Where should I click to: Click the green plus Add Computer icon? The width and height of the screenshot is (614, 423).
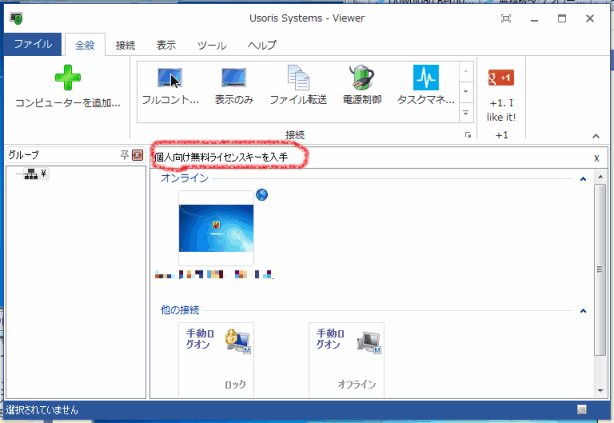68,78
